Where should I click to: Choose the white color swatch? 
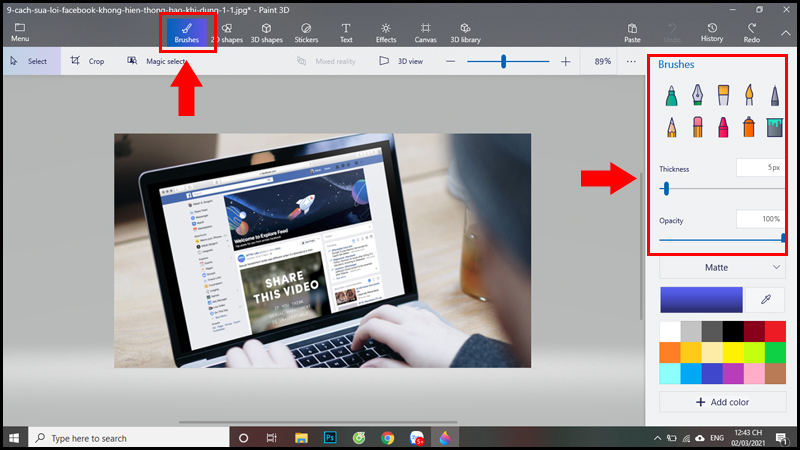pyautogui.click(x=670, y=332)
